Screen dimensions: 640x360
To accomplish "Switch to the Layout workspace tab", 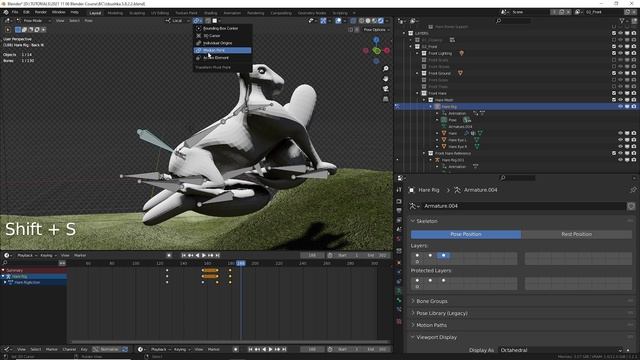I will coord(95,13).
